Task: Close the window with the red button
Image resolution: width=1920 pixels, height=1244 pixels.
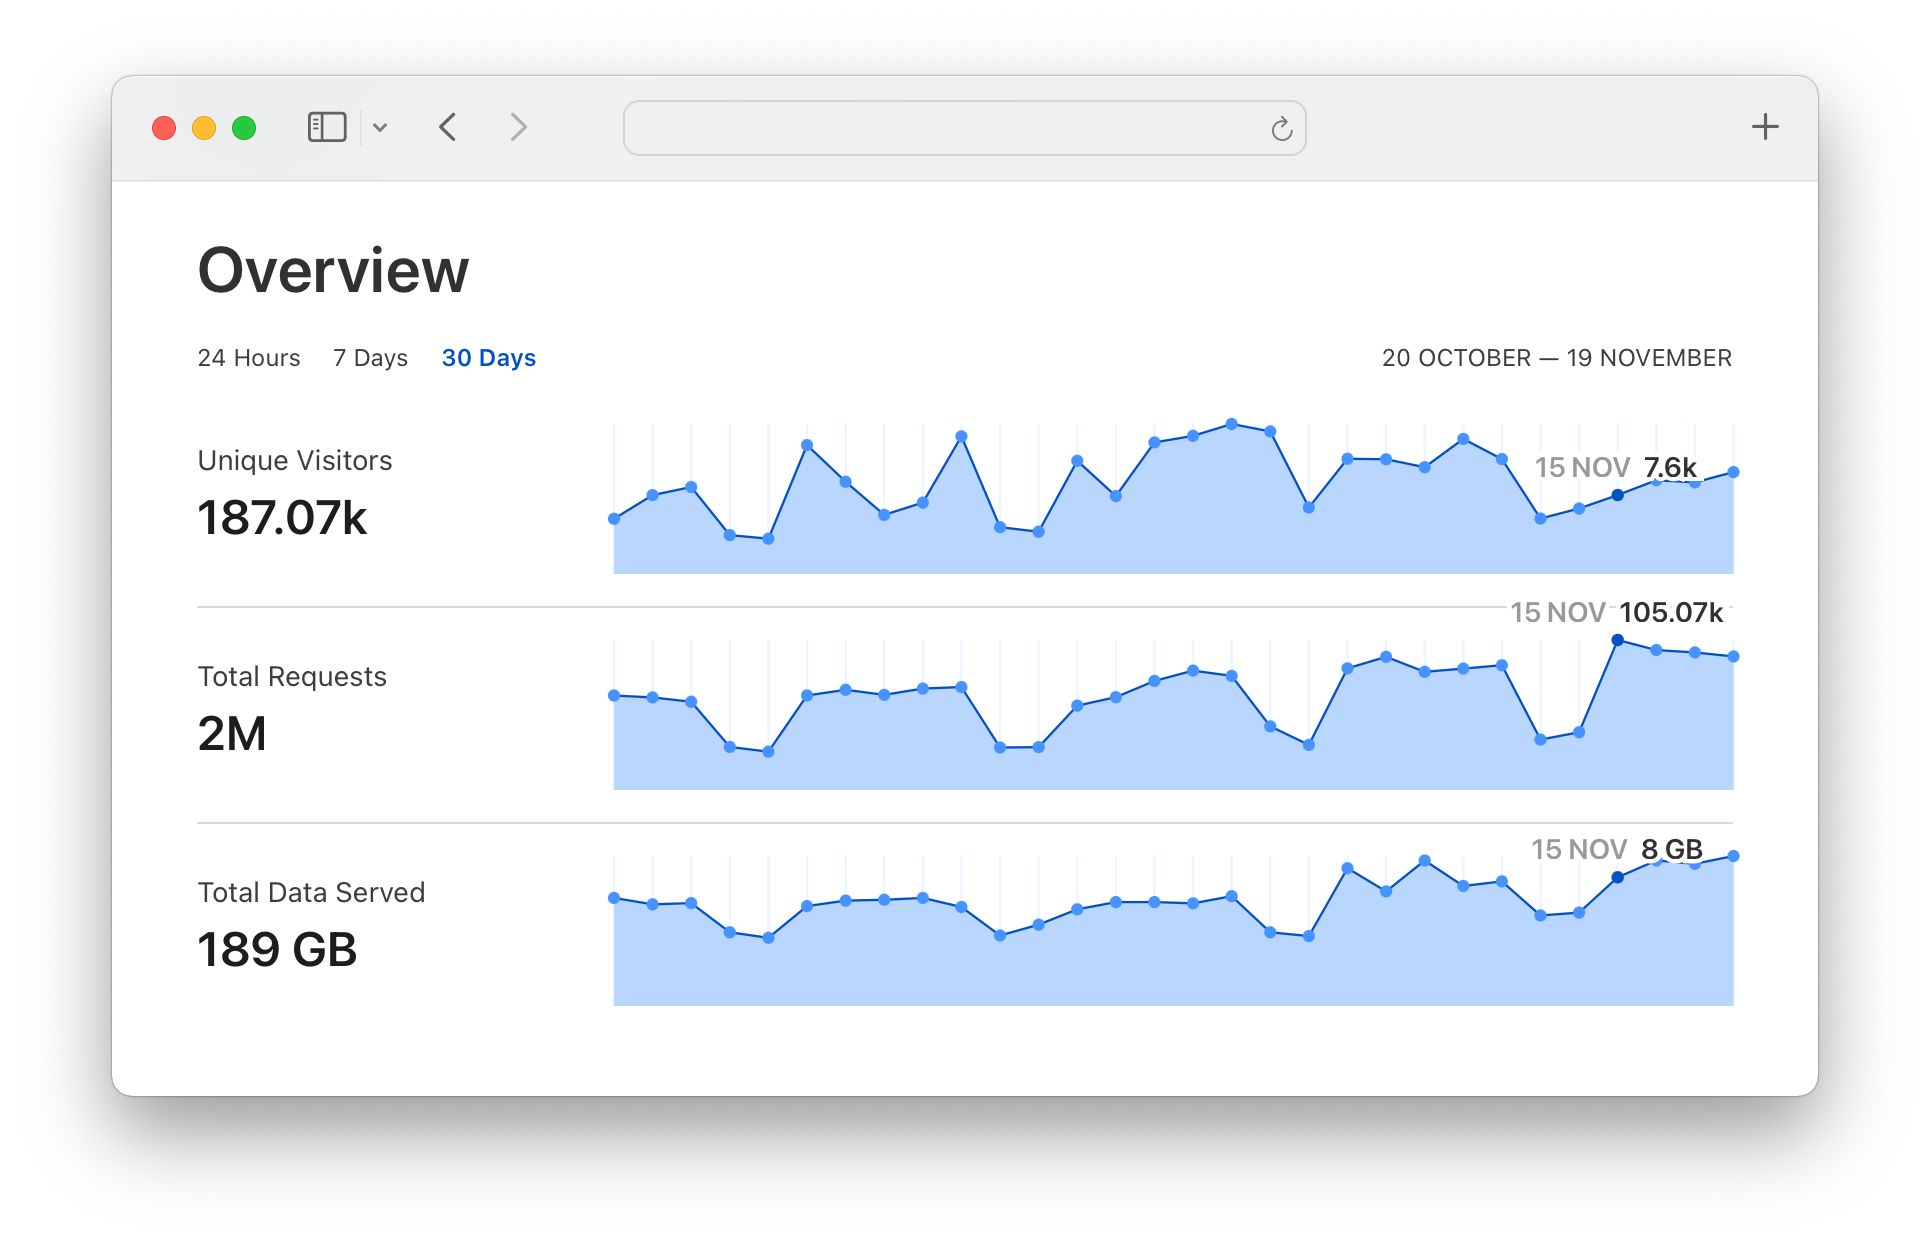Action: pyautogui.click(x=164, y=128)
